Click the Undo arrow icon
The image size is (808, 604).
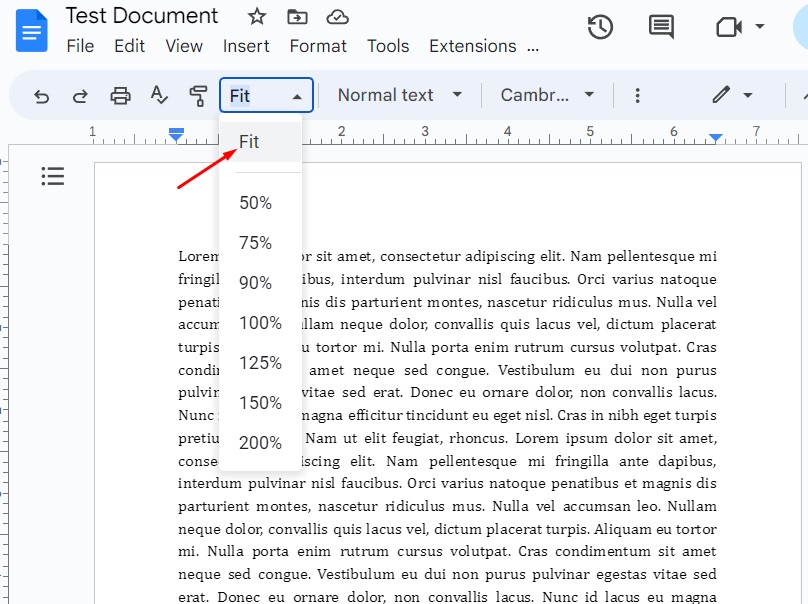(x=42, y=96)
